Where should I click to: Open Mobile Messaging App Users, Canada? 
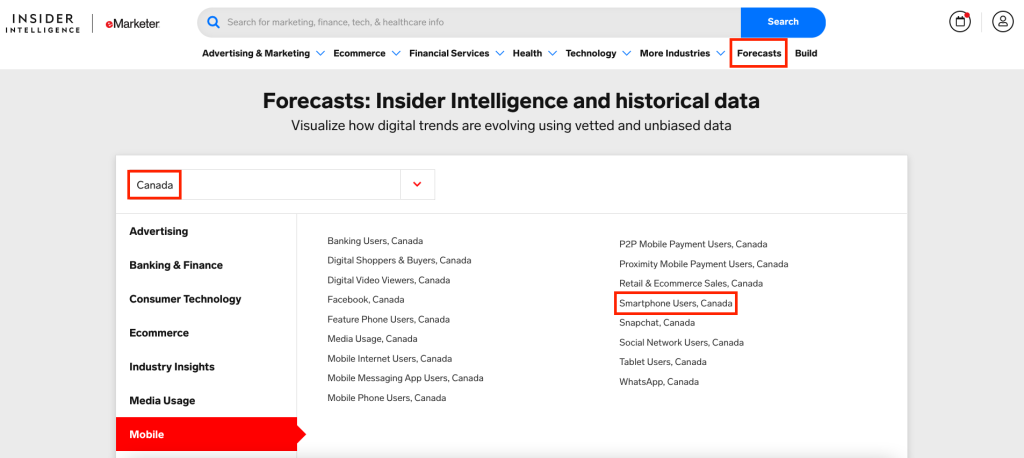pos(406,378)
